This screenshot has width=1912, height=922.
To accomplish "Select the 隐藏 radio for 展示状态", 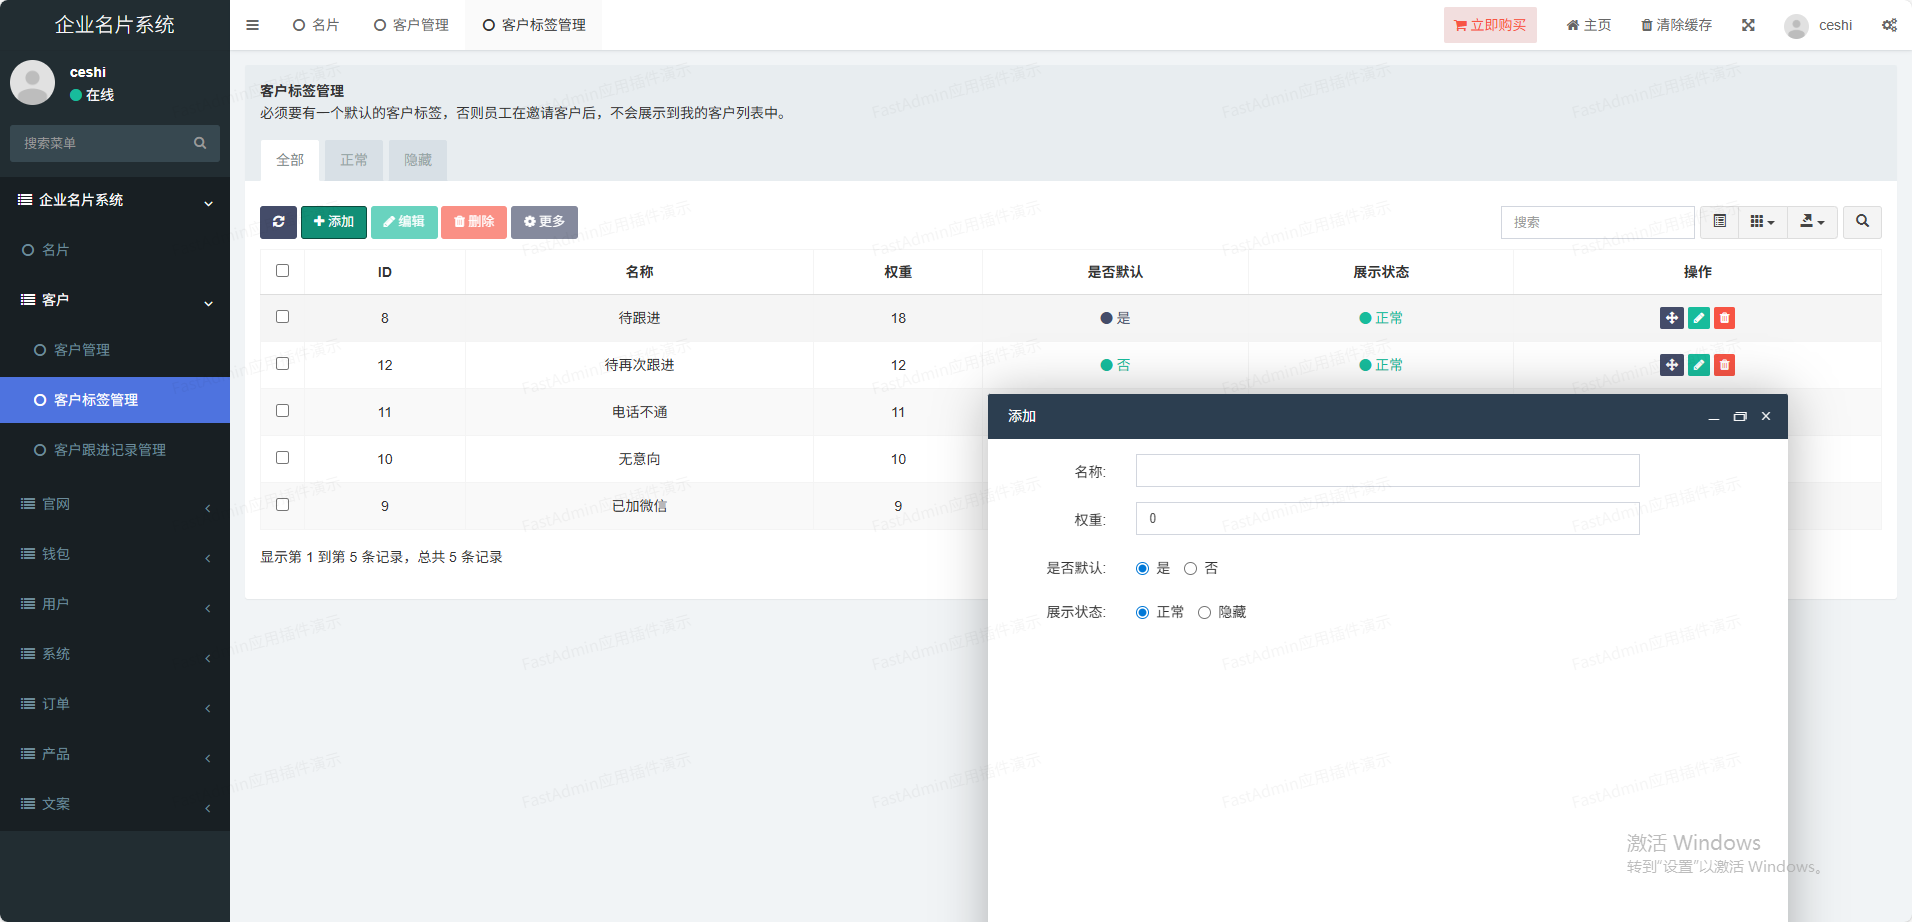I will click(x=1204, y=613).
